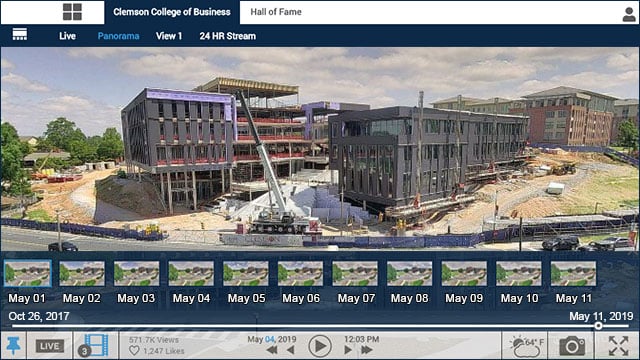Select the May 01 thumbnail
This screenshot has width=640, height=360.
click(27, 273)
